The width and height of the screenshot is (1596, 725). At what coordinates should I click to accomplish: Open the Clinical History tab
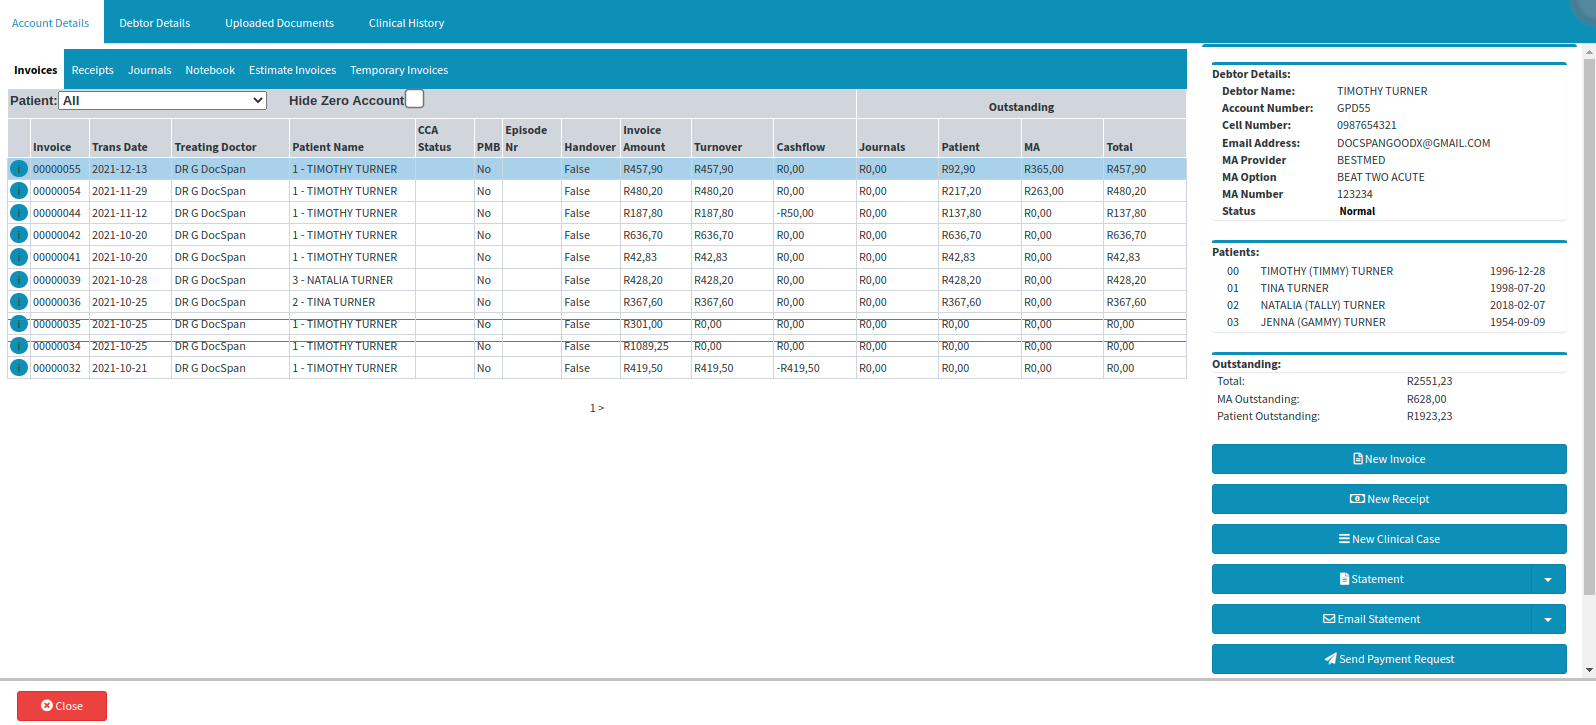[406, 23]
